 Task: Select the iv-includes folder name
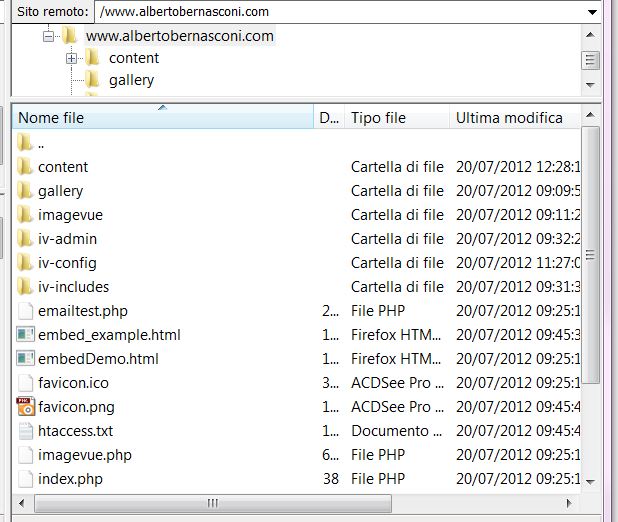73,287
